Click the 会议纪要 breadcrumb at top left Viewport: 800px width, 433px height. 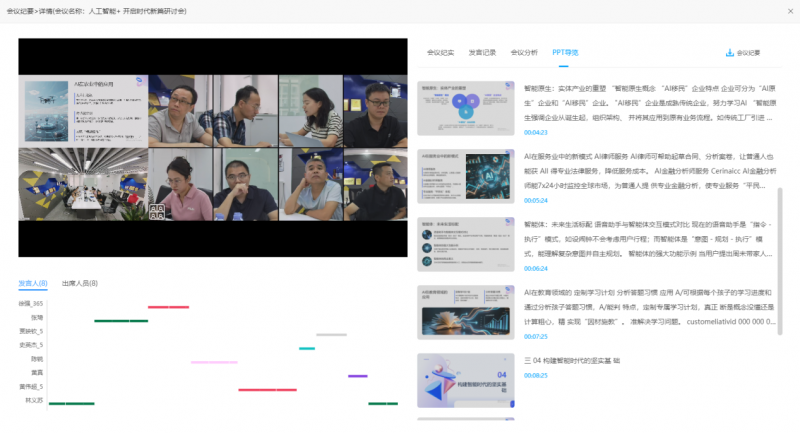20,13
